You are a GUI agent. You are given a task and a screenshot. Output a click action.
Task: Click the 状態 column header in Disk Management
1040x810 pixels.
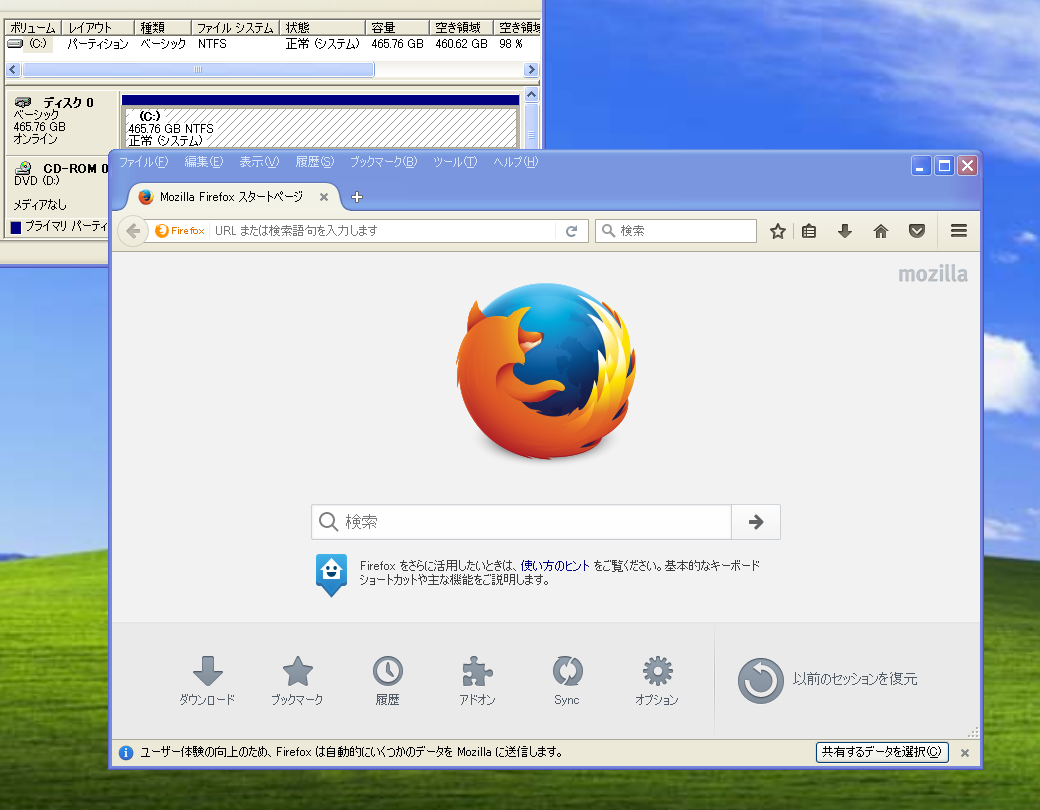pyautogui.click(x=323, y=27)
